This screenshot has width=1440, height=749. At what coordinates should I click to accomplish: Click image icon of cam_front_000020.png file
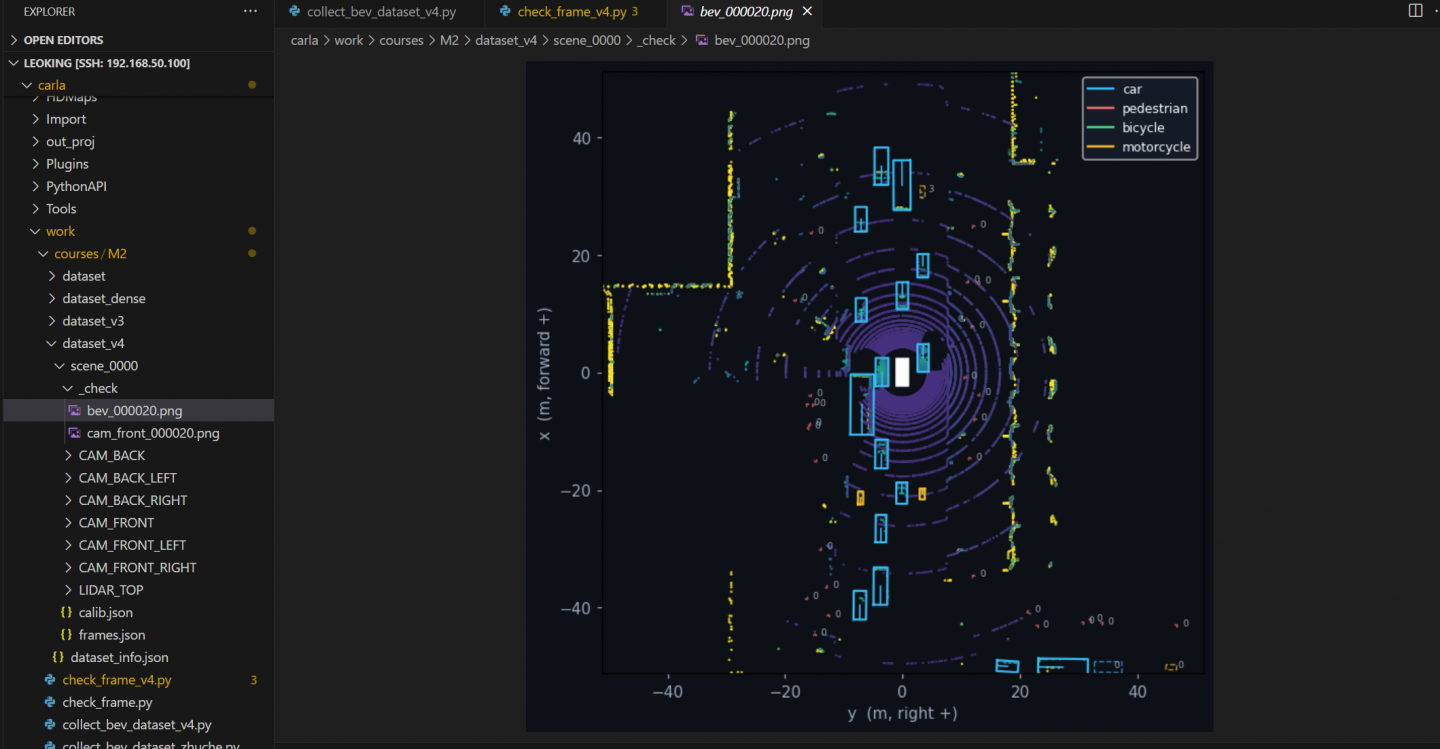click(x=75, y=433)
